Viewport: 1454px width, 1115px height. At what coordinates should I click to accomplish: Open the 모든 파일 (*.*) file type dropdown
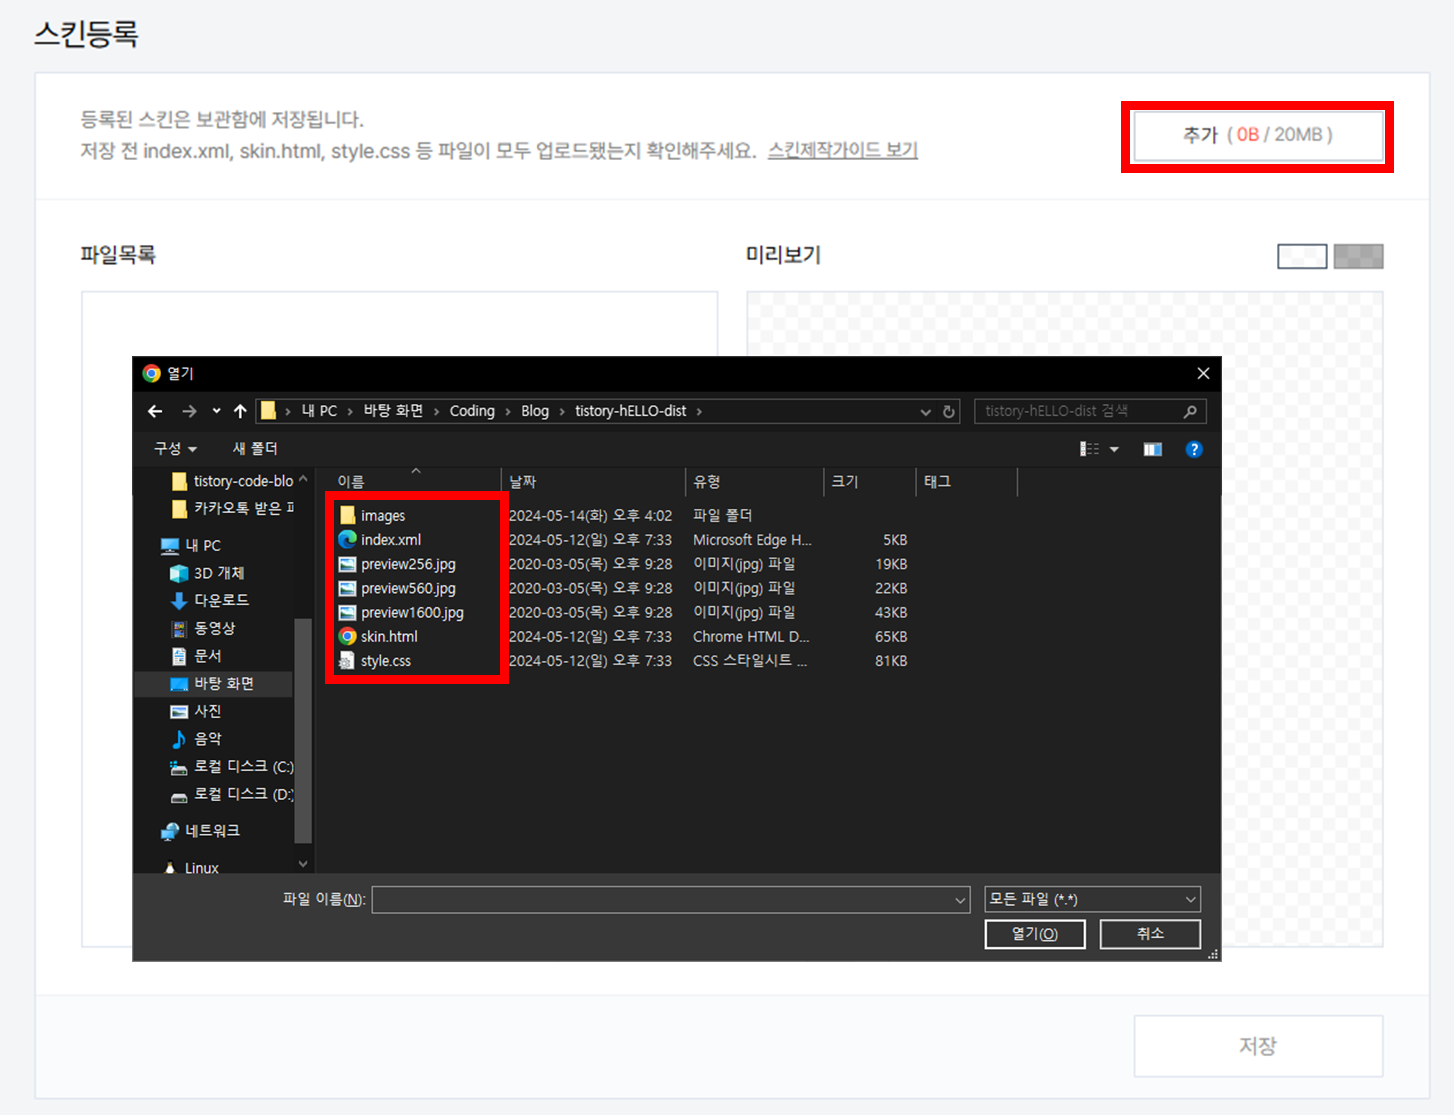1091,898
